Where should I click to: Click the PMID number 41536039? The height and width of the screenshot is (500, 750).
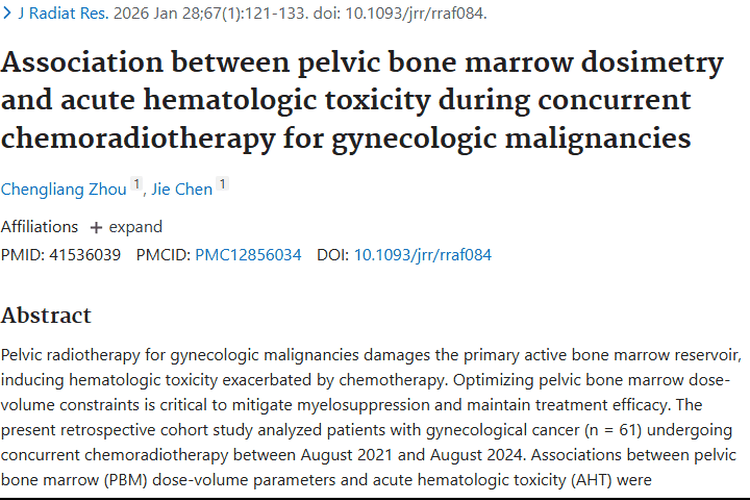(x=85, y=255)
